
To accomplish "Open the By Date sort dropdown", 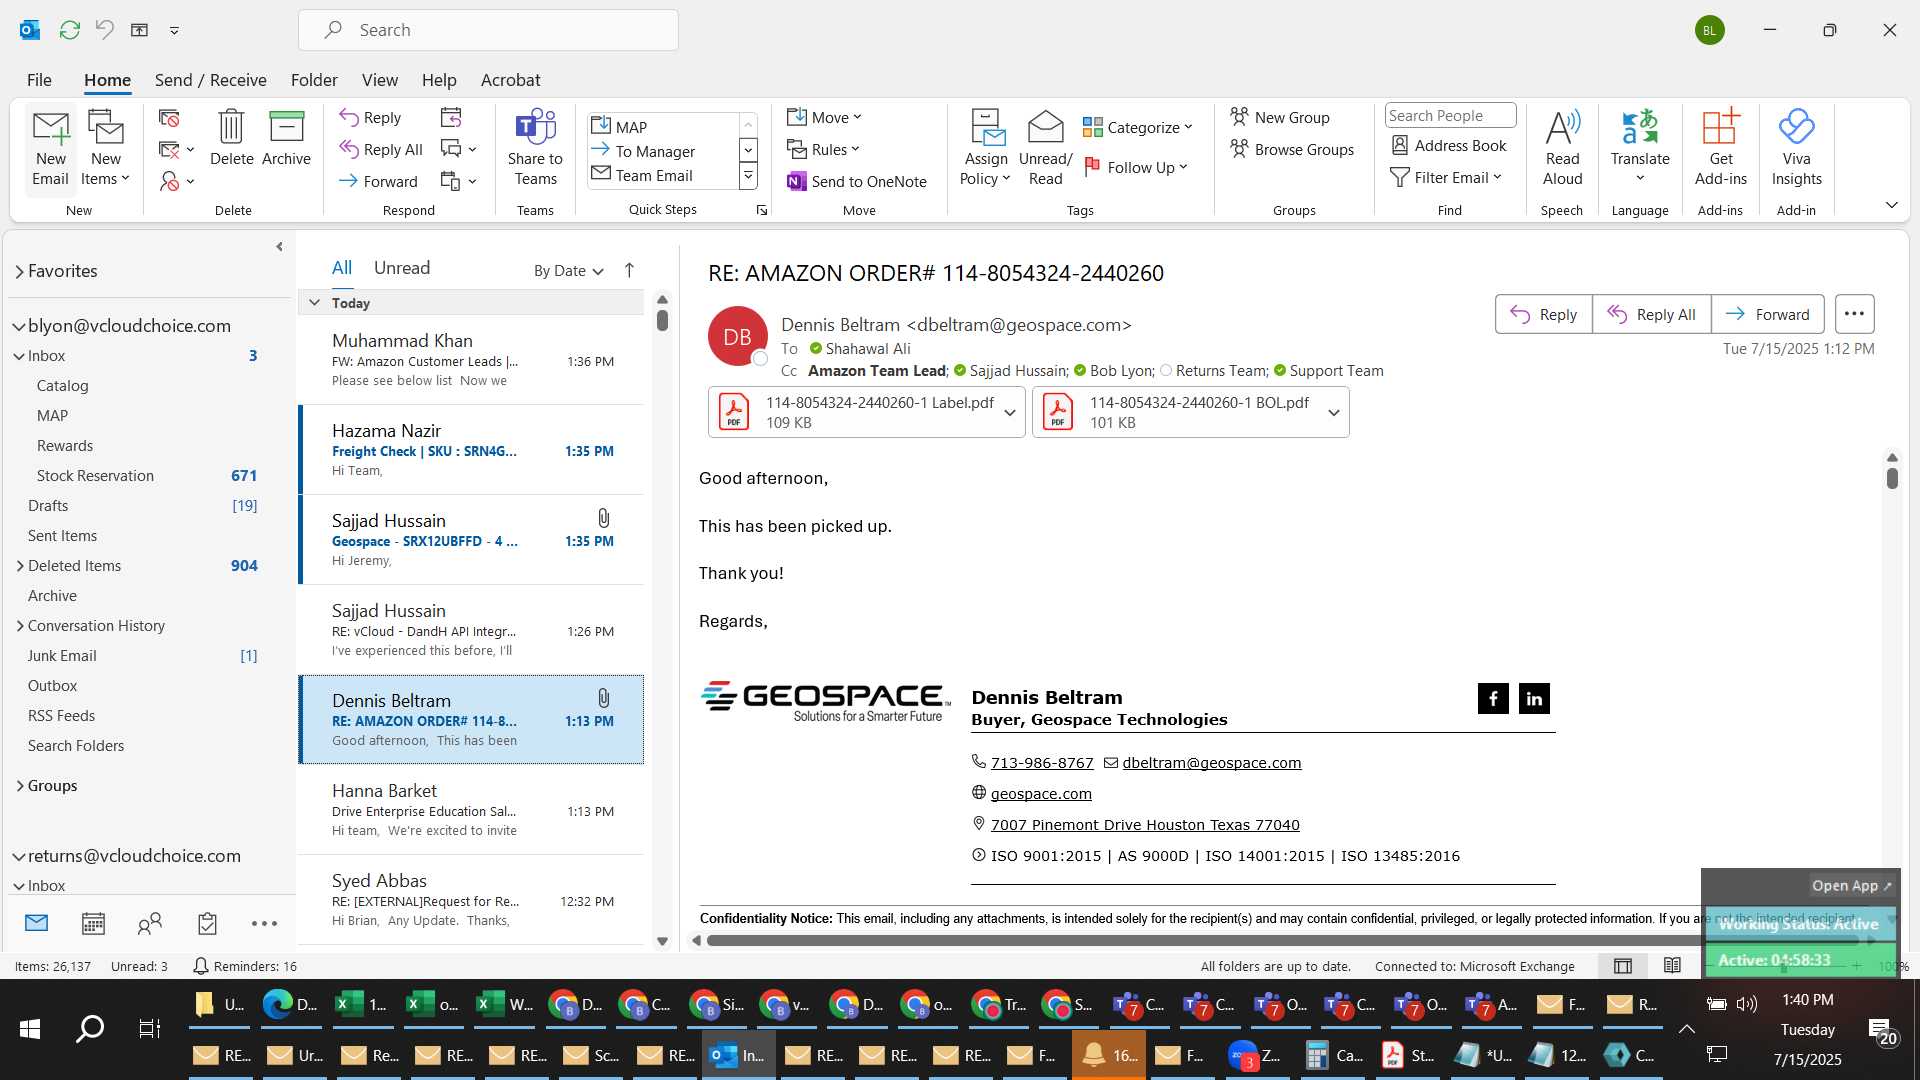I will (x=568, y=270).
